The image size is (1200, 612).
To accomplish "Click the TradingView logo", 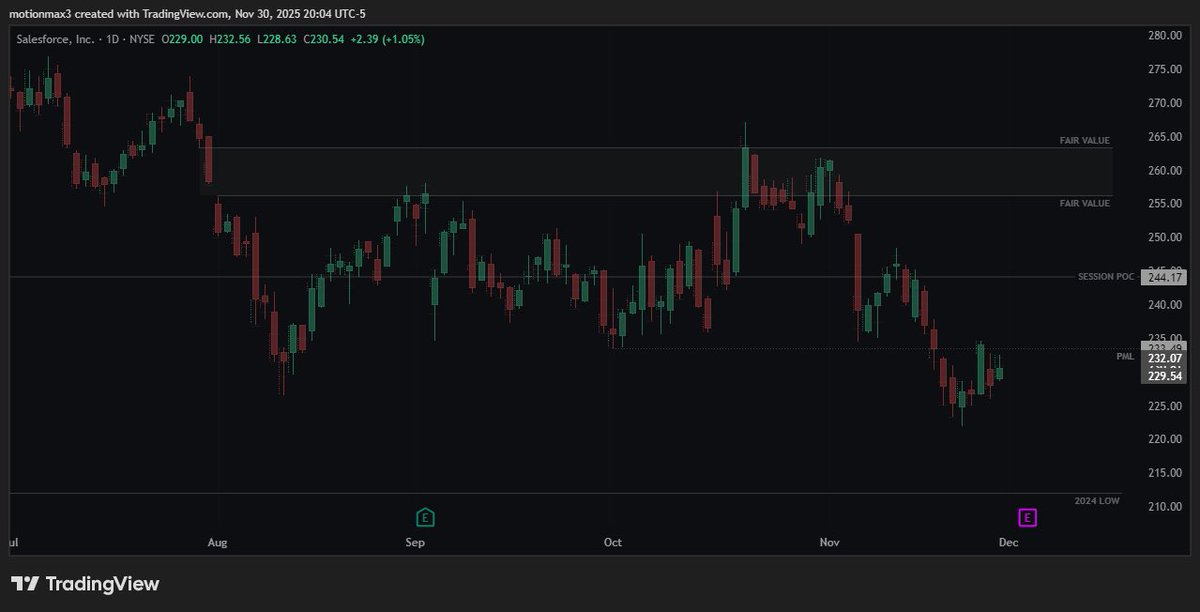I will 86,584.
